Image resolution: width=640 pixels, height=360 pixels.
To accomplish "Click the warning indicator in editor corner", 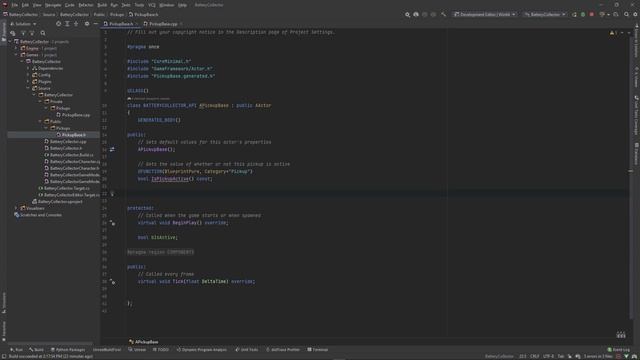I will click(613, 33).
